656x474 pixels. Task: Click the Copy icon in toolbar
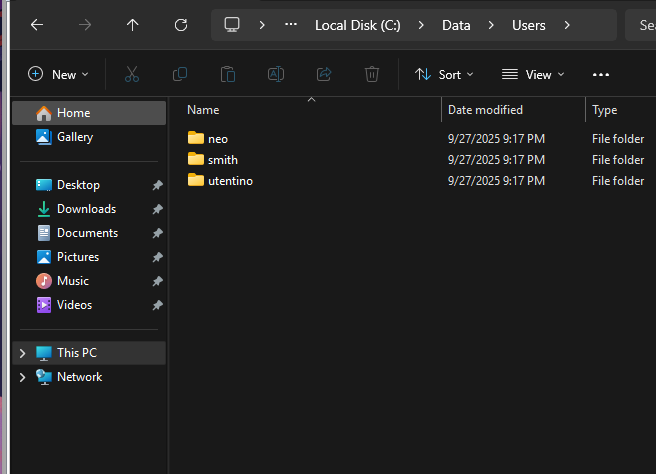(180, 74)
